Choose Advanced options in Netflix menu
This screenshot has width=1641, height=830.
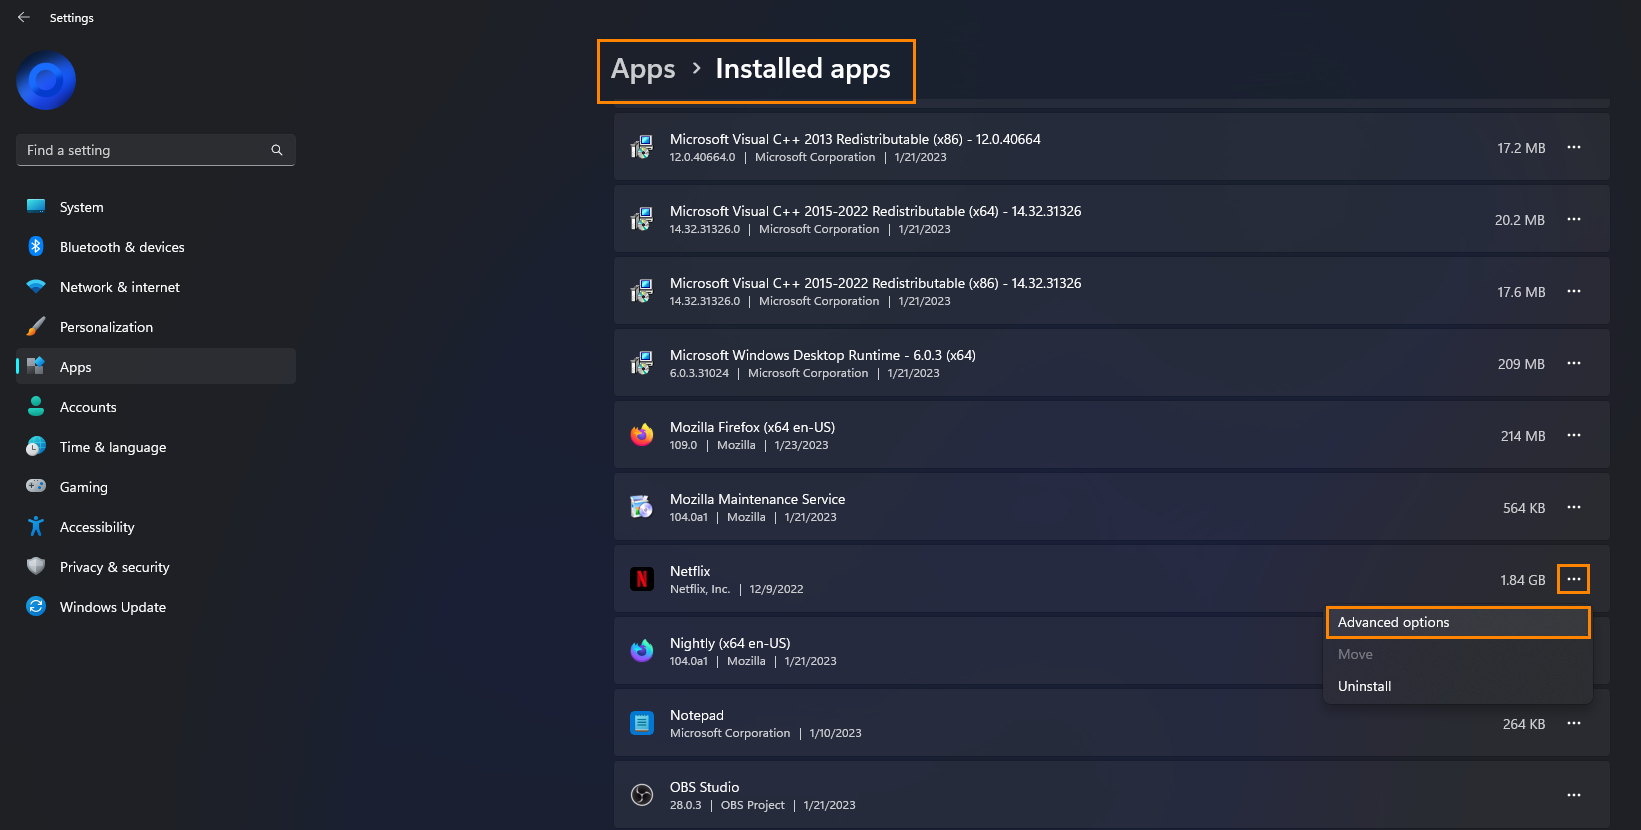pos(1458,622)
